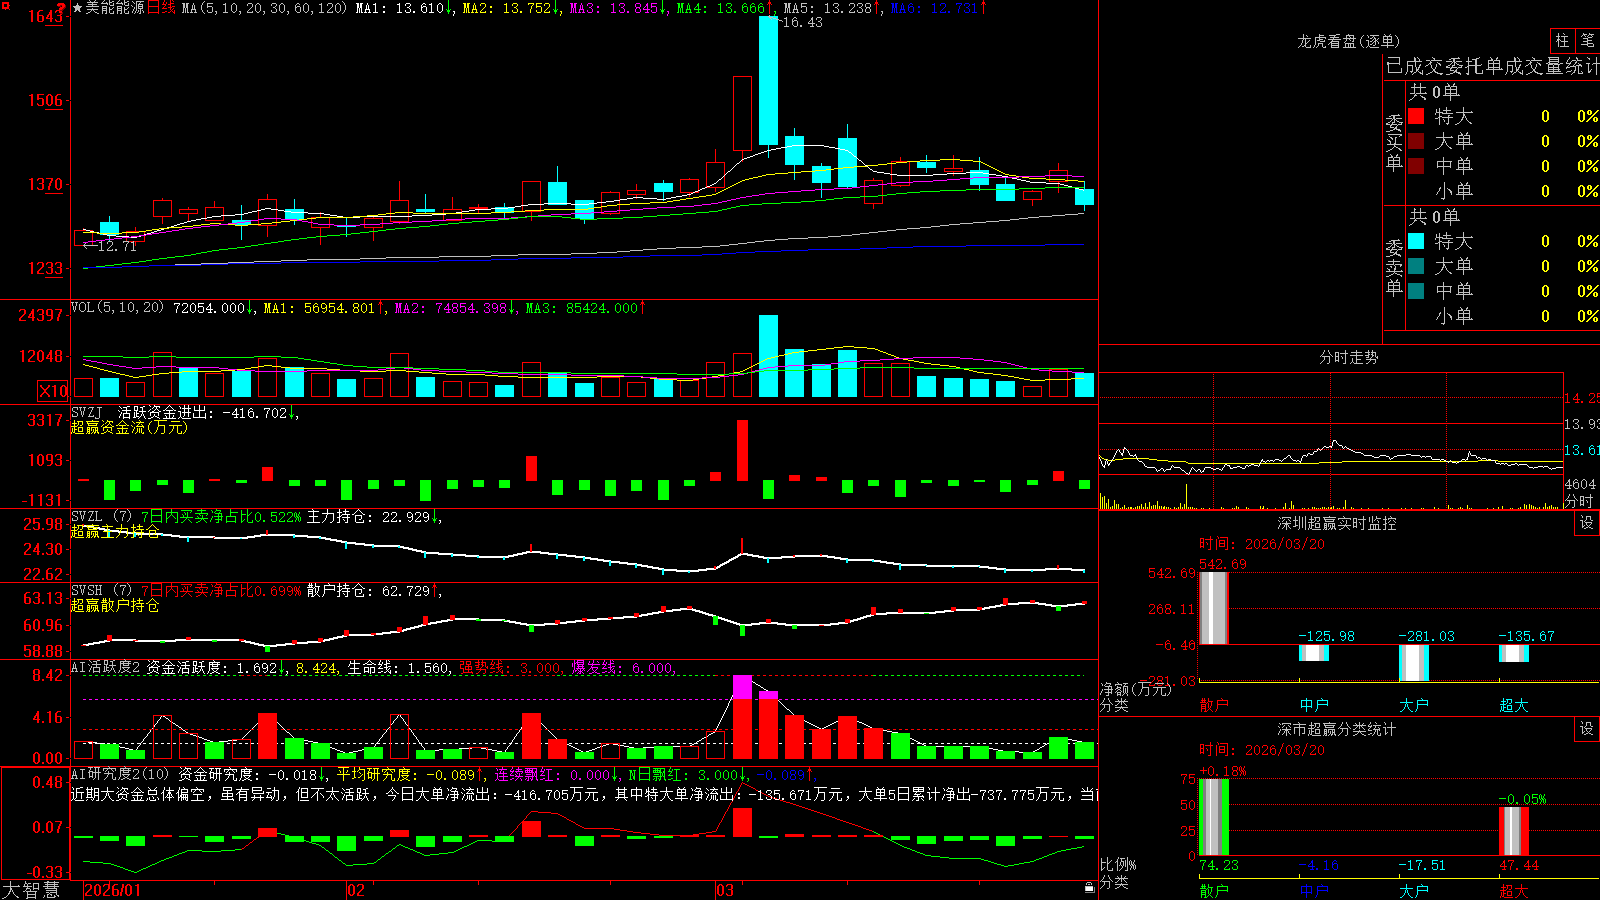Open 设 settings for 深市超赢分类统计

pos(1587,729)
